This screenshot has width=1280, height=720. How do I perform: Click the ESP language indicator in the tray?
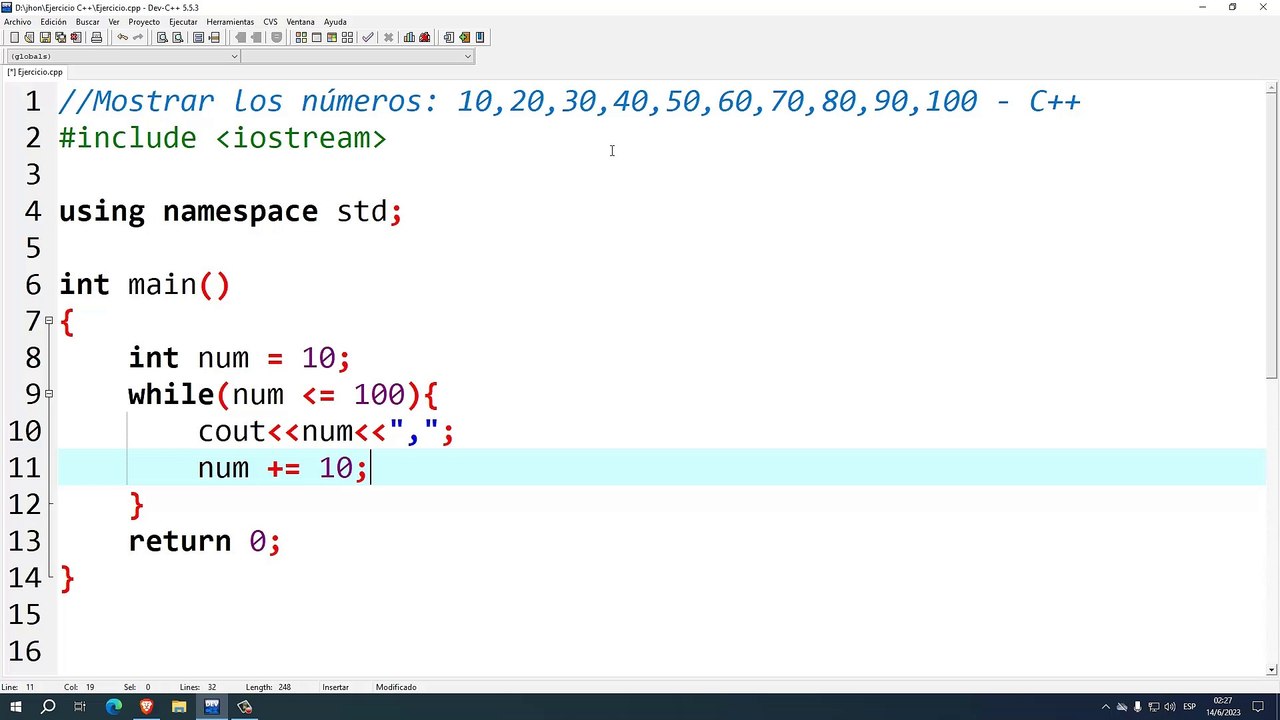pos(1189,707)
